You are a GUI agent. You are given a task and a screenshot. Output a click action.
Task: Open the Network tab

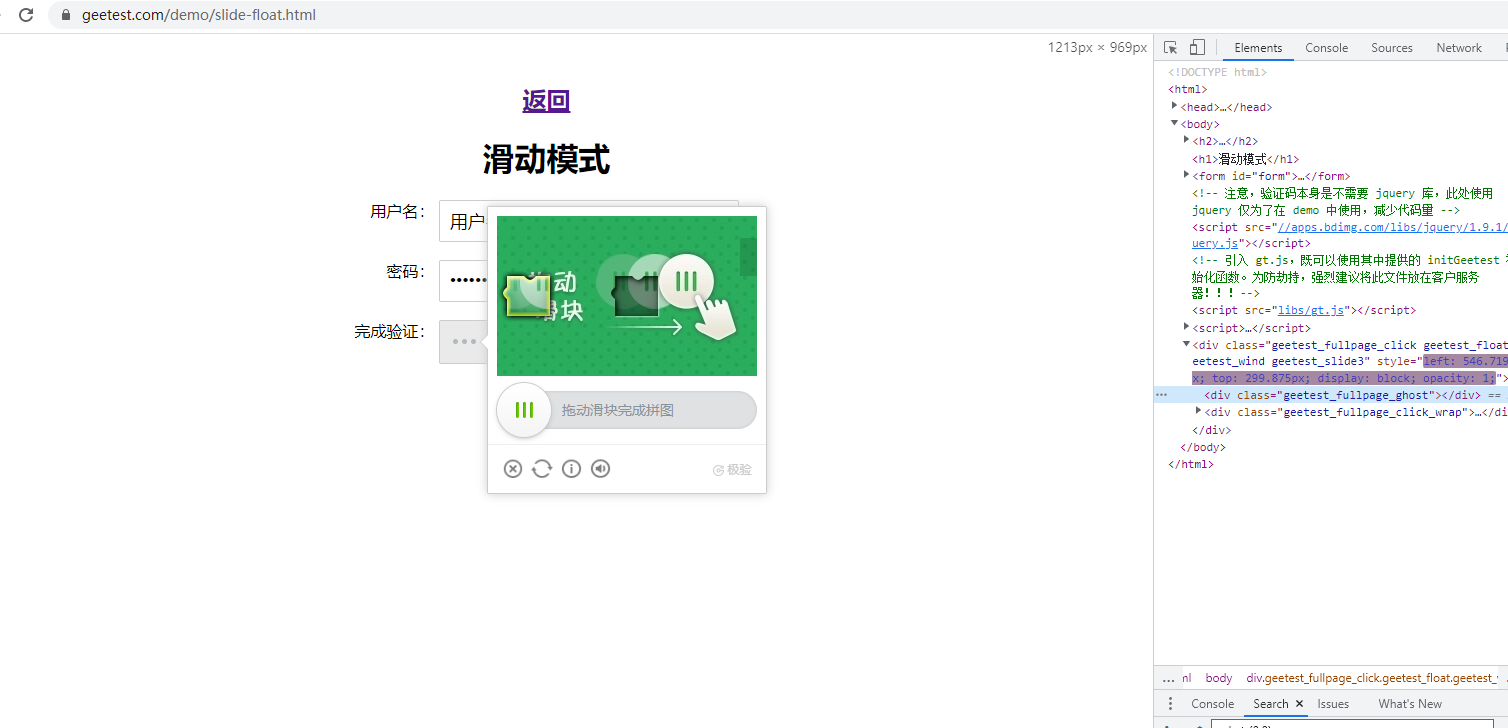point(1459,48)
